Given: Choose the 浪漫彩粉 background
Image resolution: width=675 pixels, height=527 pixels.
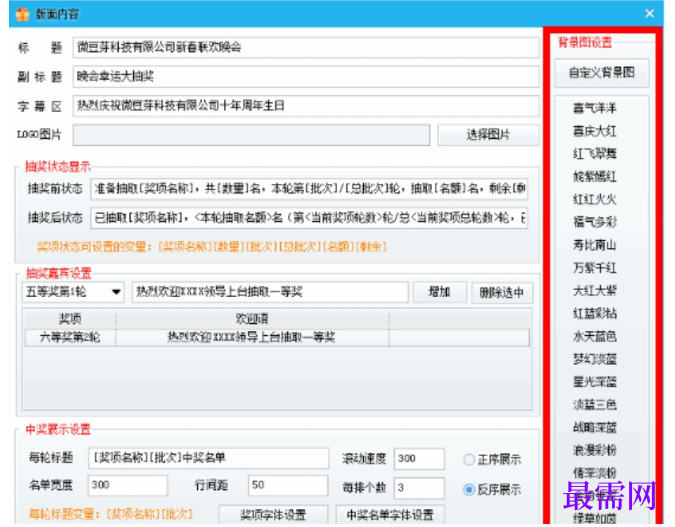Looking at the screenshot, I should [x=595, y=450].
